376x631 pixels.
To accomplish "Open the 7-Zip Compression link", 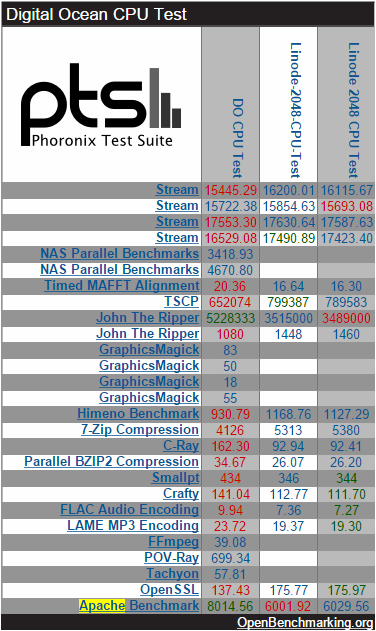I will point(140,429).
